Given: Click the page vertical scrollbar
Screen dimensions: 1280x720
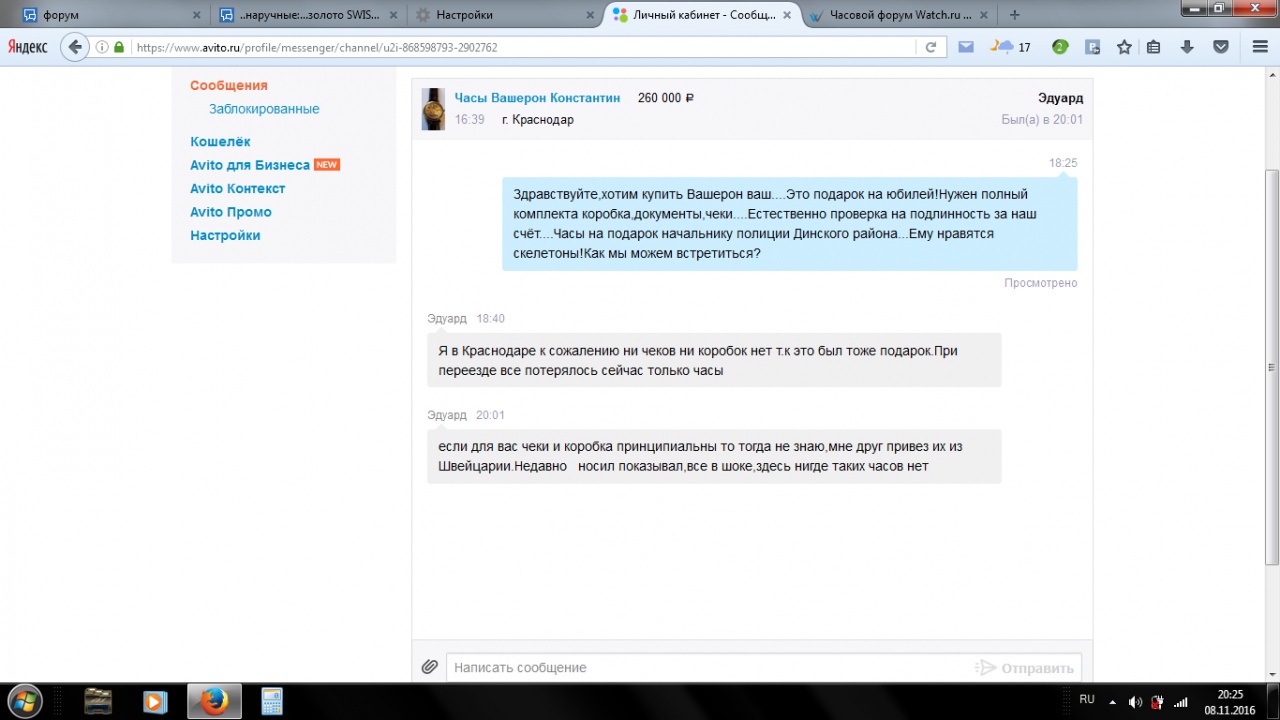Looking at the screenshot, I should (1272, 366).
